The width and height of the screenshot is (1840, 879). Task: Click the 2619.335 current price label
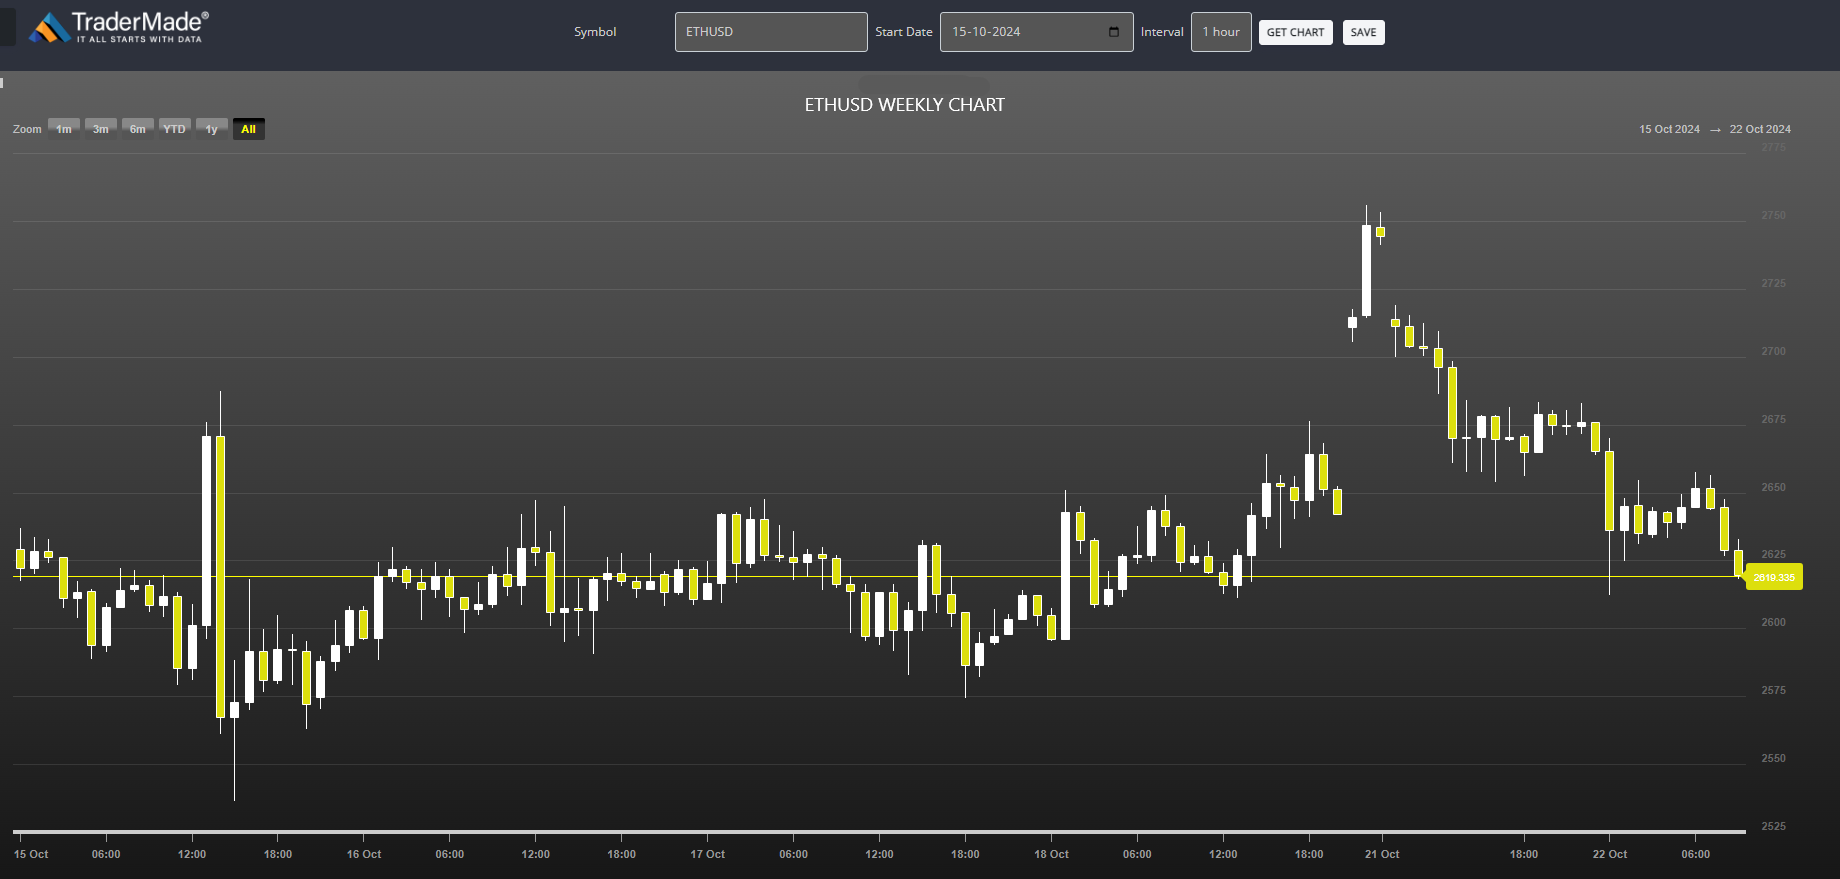[x=1774, y=577]
